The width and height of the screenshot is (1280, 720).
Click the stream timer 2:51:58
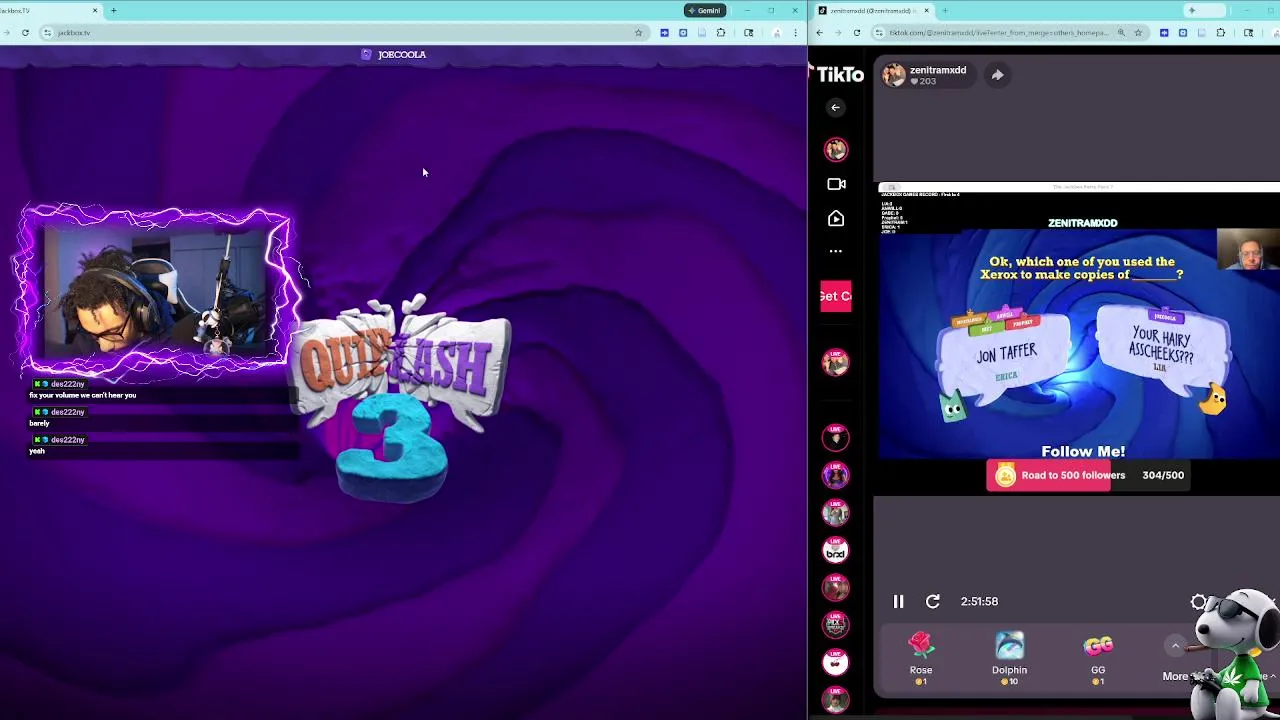[x=979, y=601]
